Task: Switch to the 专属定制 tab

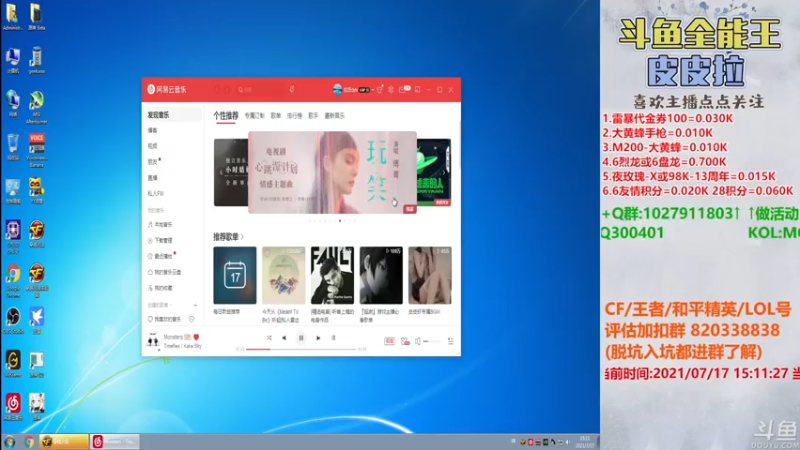Action: 254,116
